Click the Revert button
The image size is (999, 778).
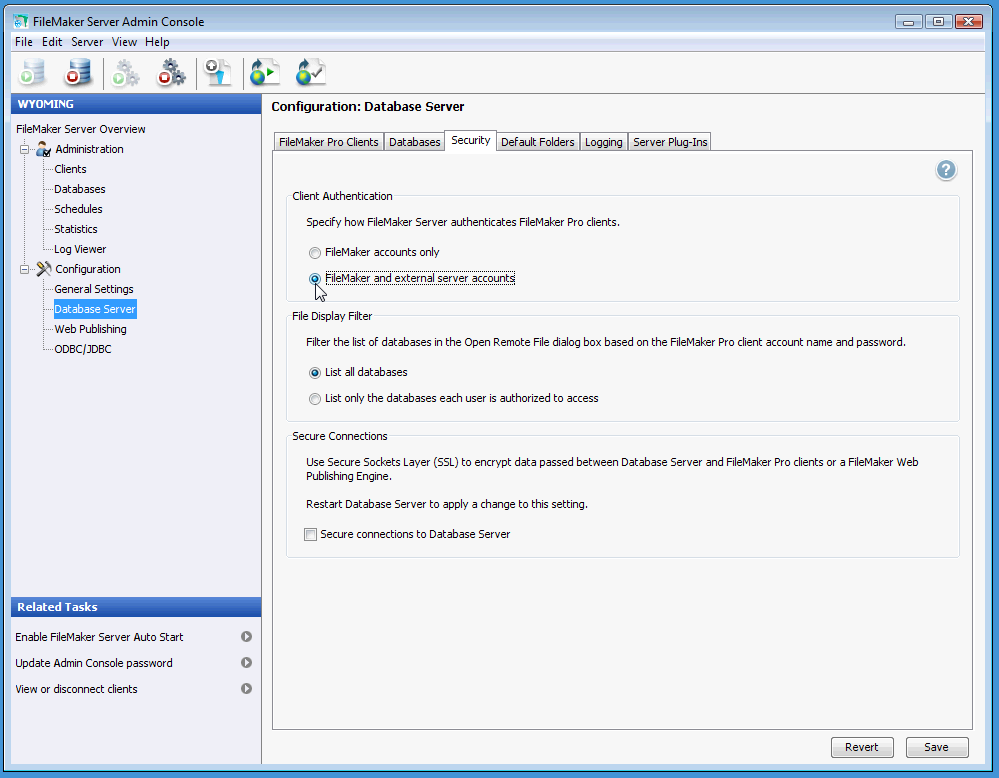[861, 747]
